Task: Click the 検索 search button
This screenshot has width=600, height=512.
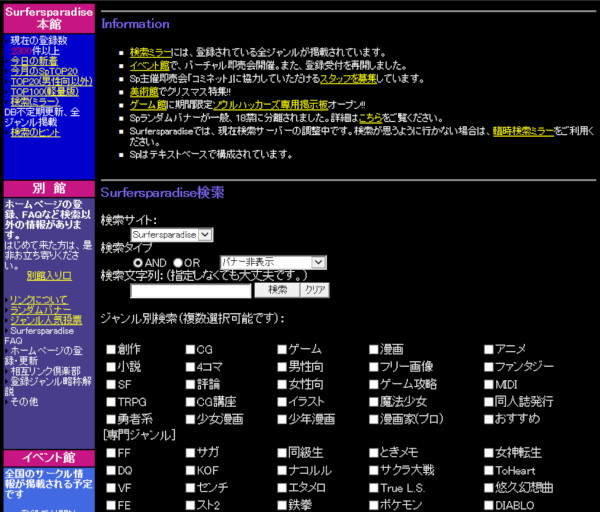Action: tap(277, 290)
